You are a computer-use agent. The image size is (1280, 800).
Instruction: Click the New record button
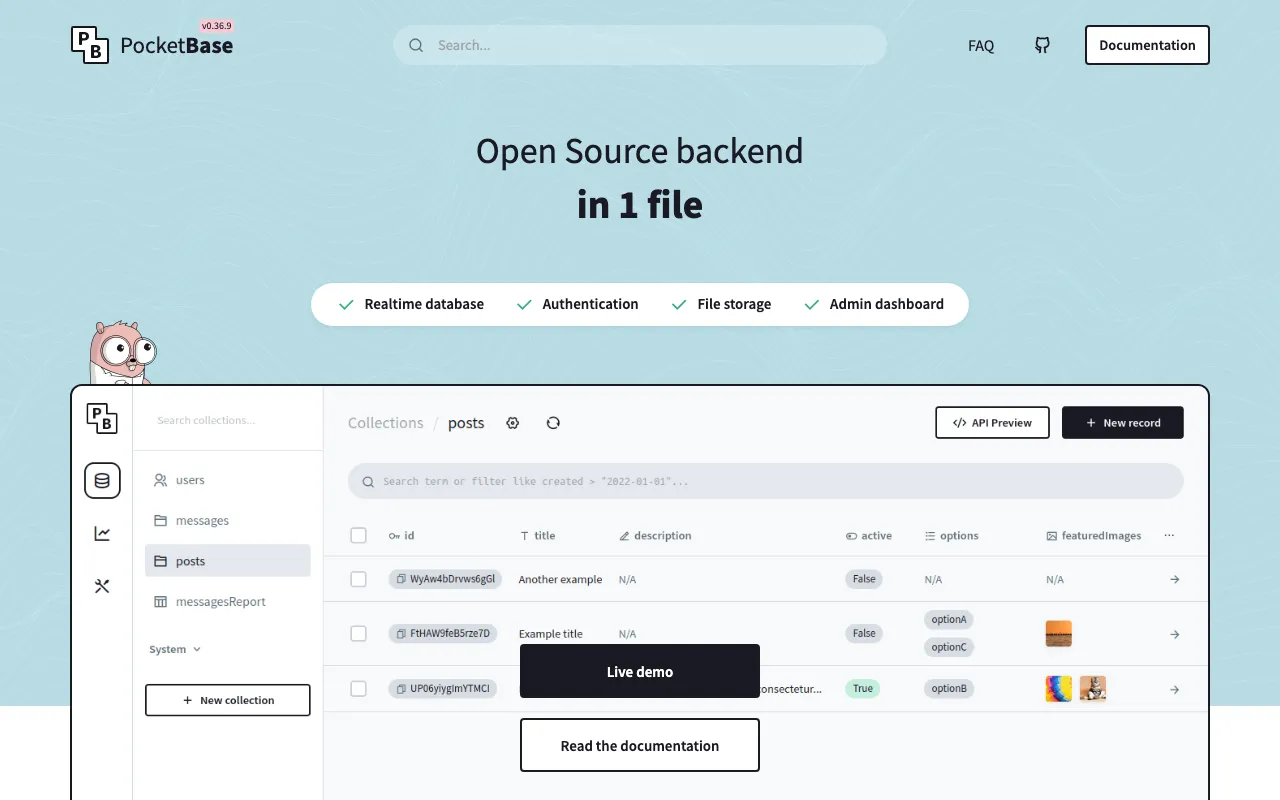coord(1122,422)
